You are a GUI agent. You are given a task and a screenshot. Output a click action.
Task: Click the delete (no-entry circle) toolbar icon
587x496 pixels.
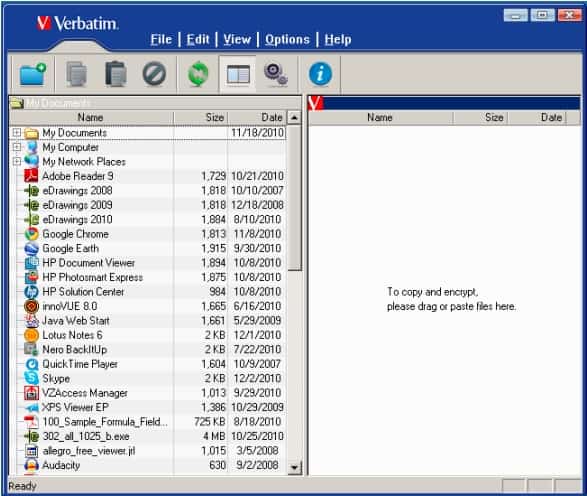(x=154, y=73)
